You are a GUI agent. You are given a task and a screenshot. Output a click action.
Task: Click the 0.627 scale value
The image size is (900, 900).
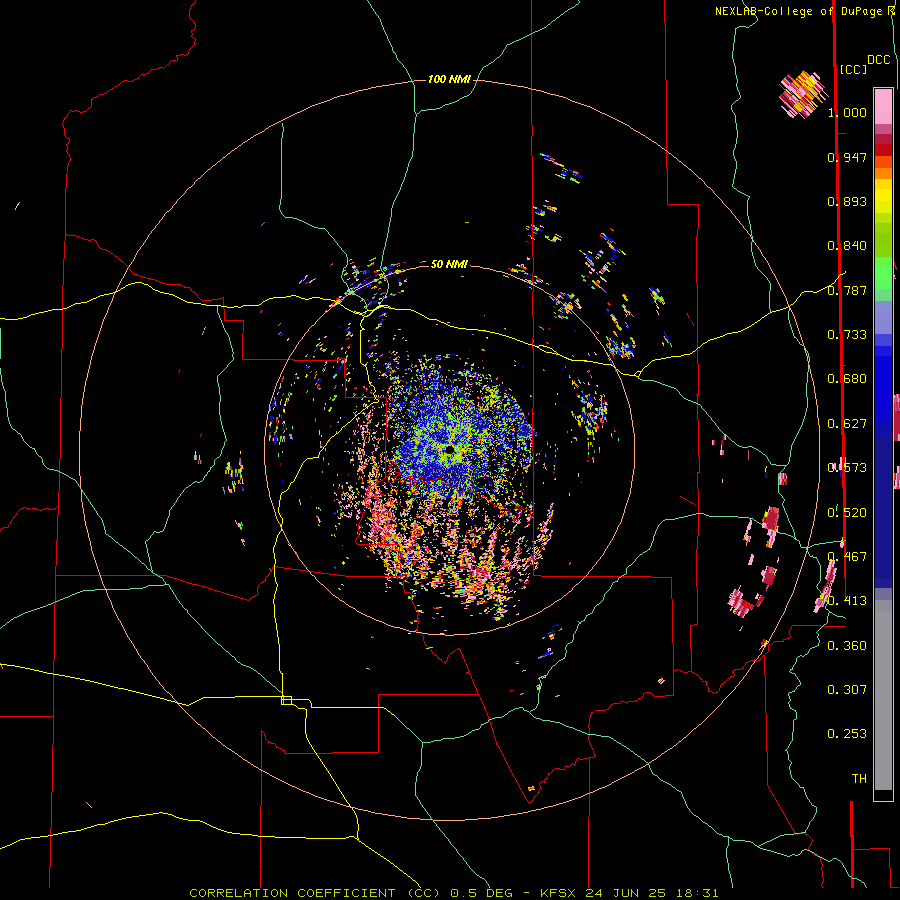[x=847, y=424]
